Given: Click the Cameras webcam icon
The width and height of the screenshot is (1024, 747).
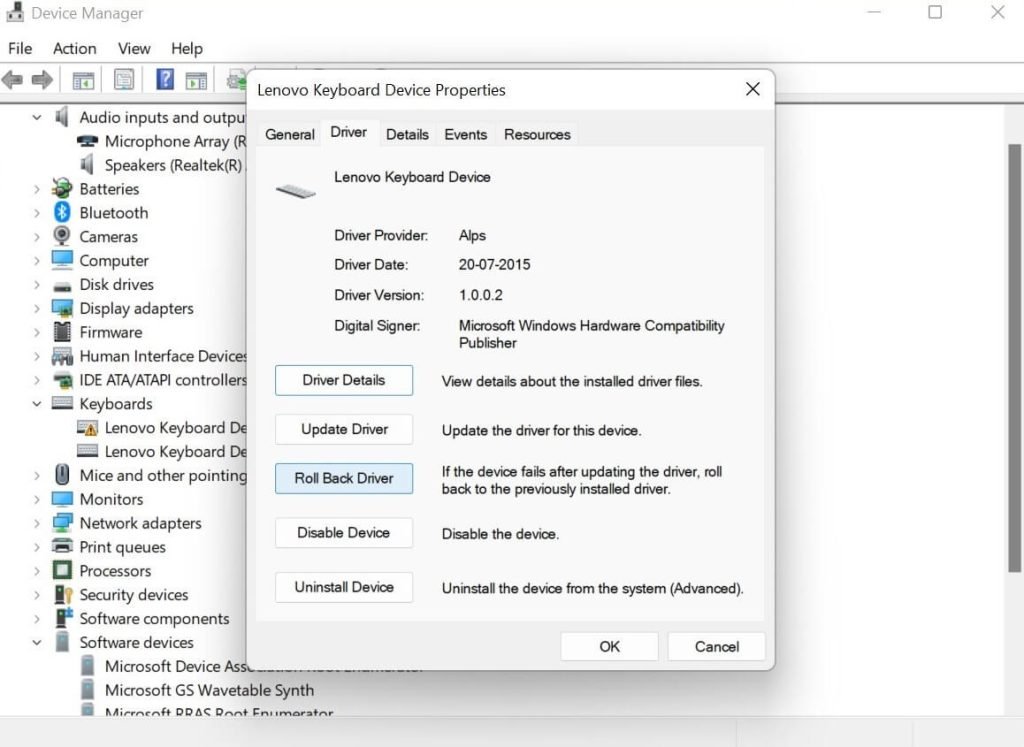Looking at the screenshot, I should [62, 236].
